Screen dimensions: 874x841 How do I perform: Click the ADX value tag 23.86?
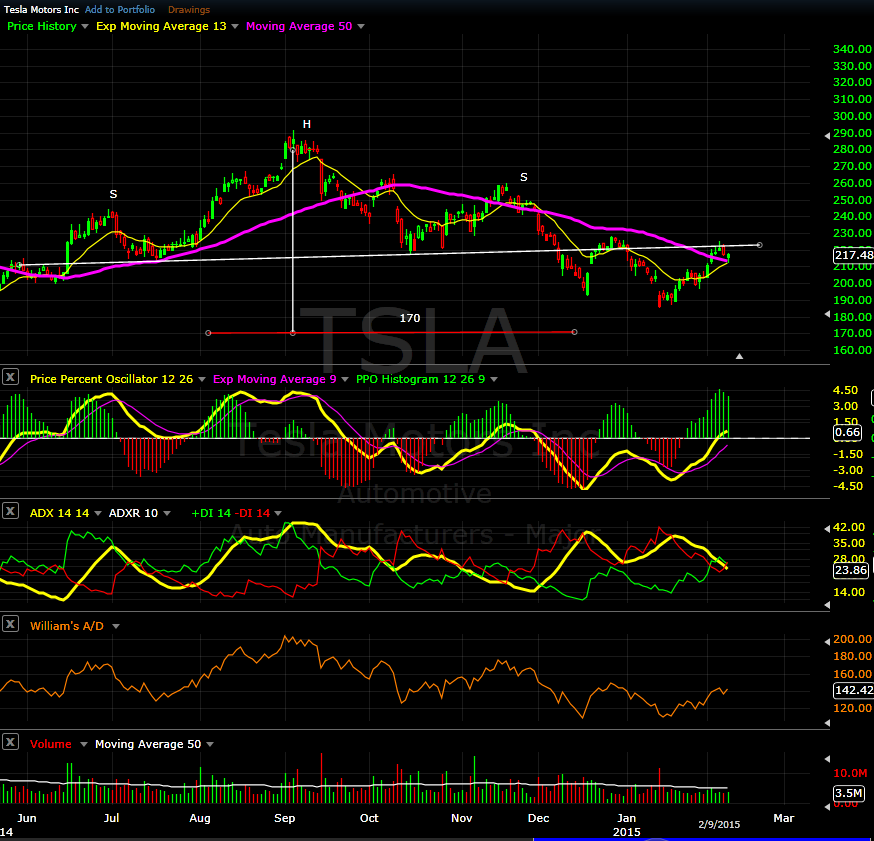(851, 570)
